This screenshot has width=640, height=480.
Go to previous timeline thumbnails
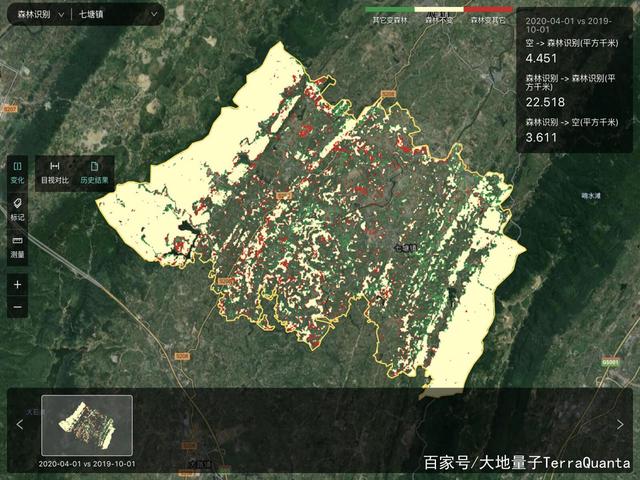click(x=20, y=424)
